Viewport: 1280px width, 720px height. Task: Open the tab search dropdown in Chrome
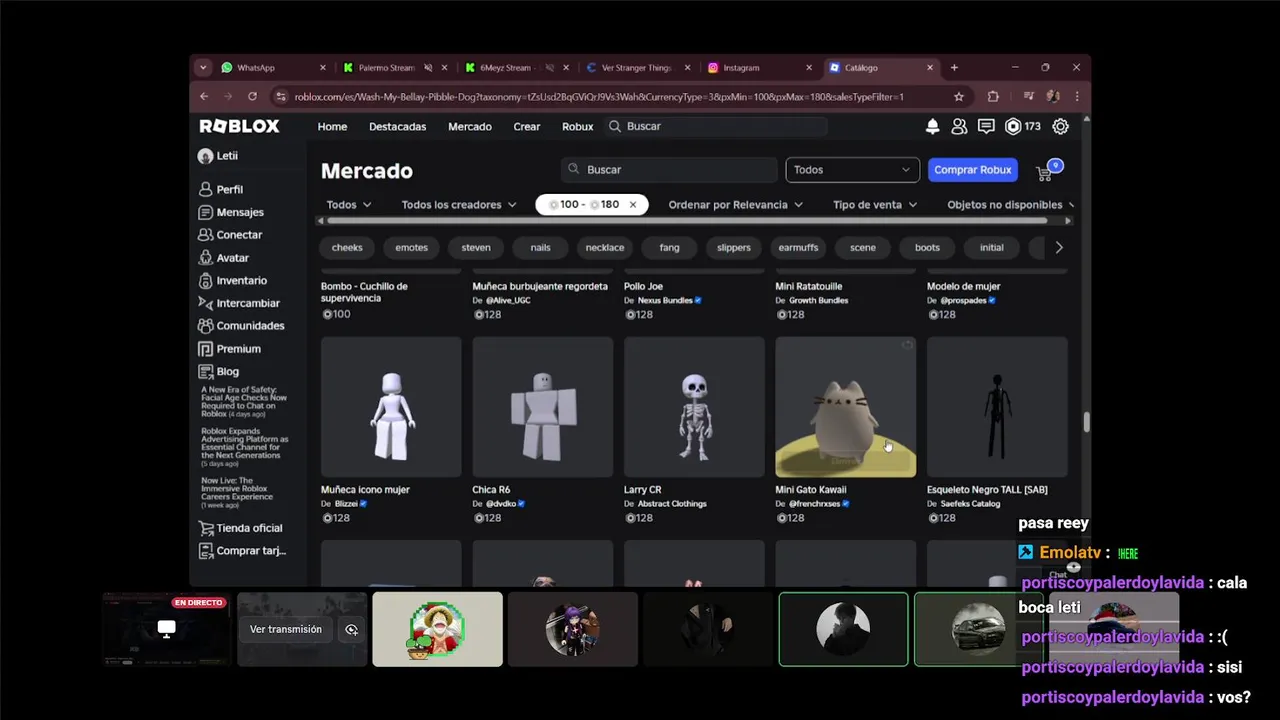click(x=203, y=68)
